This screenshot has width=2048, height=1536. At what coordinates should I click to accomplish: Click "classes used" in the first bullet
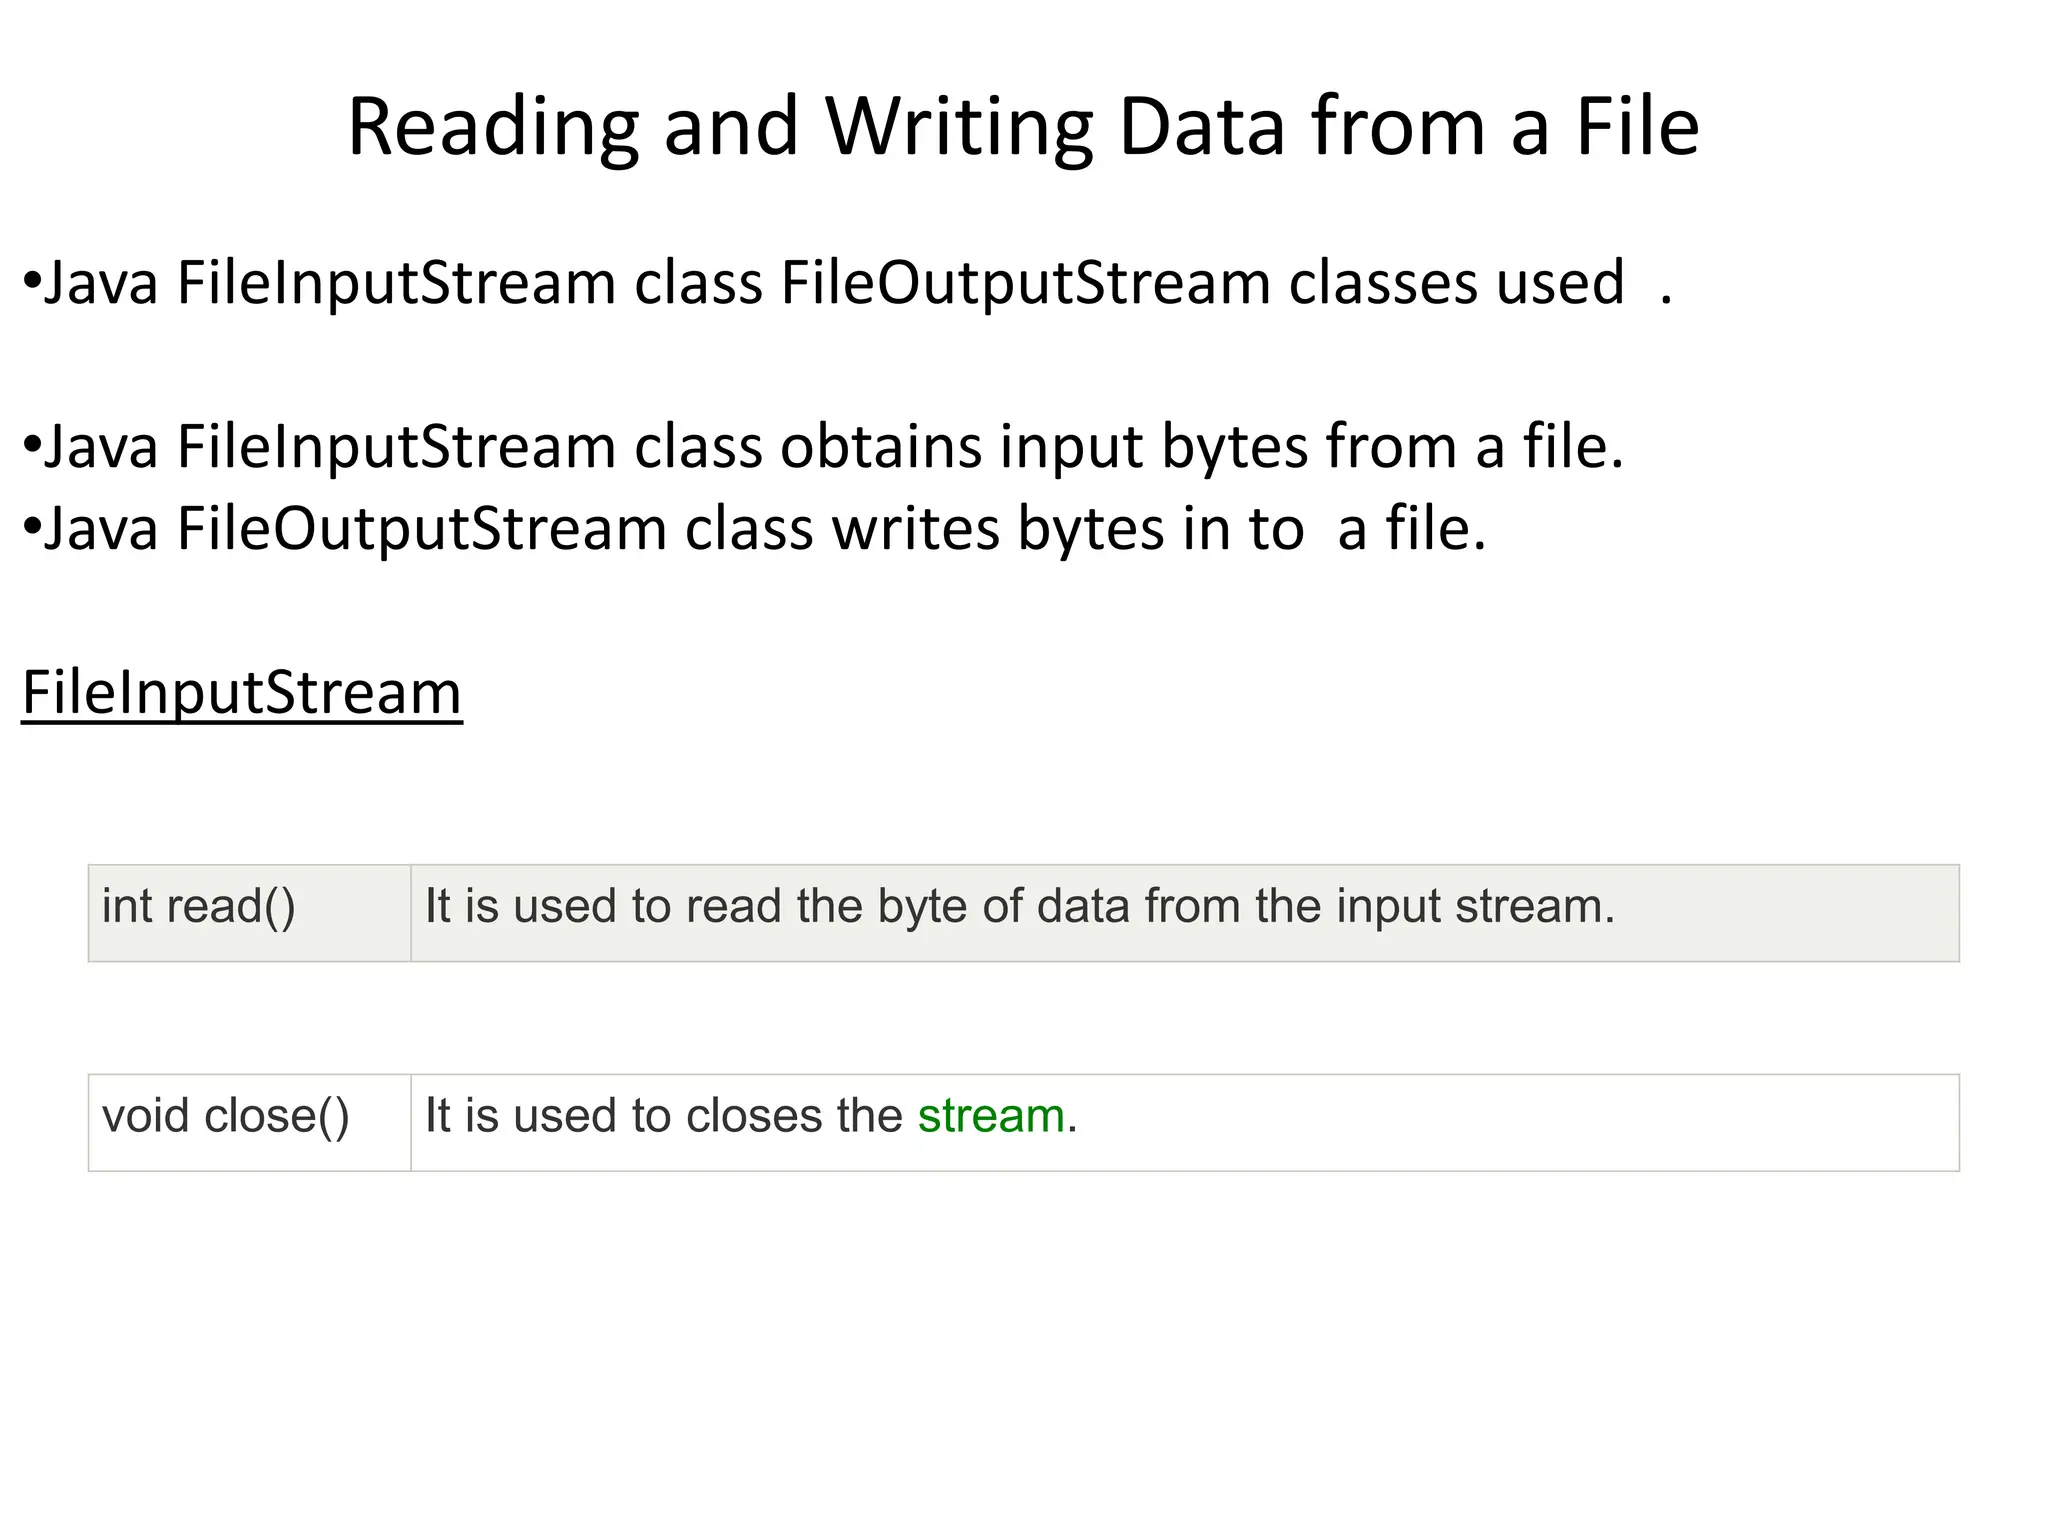click(1456, 282)
